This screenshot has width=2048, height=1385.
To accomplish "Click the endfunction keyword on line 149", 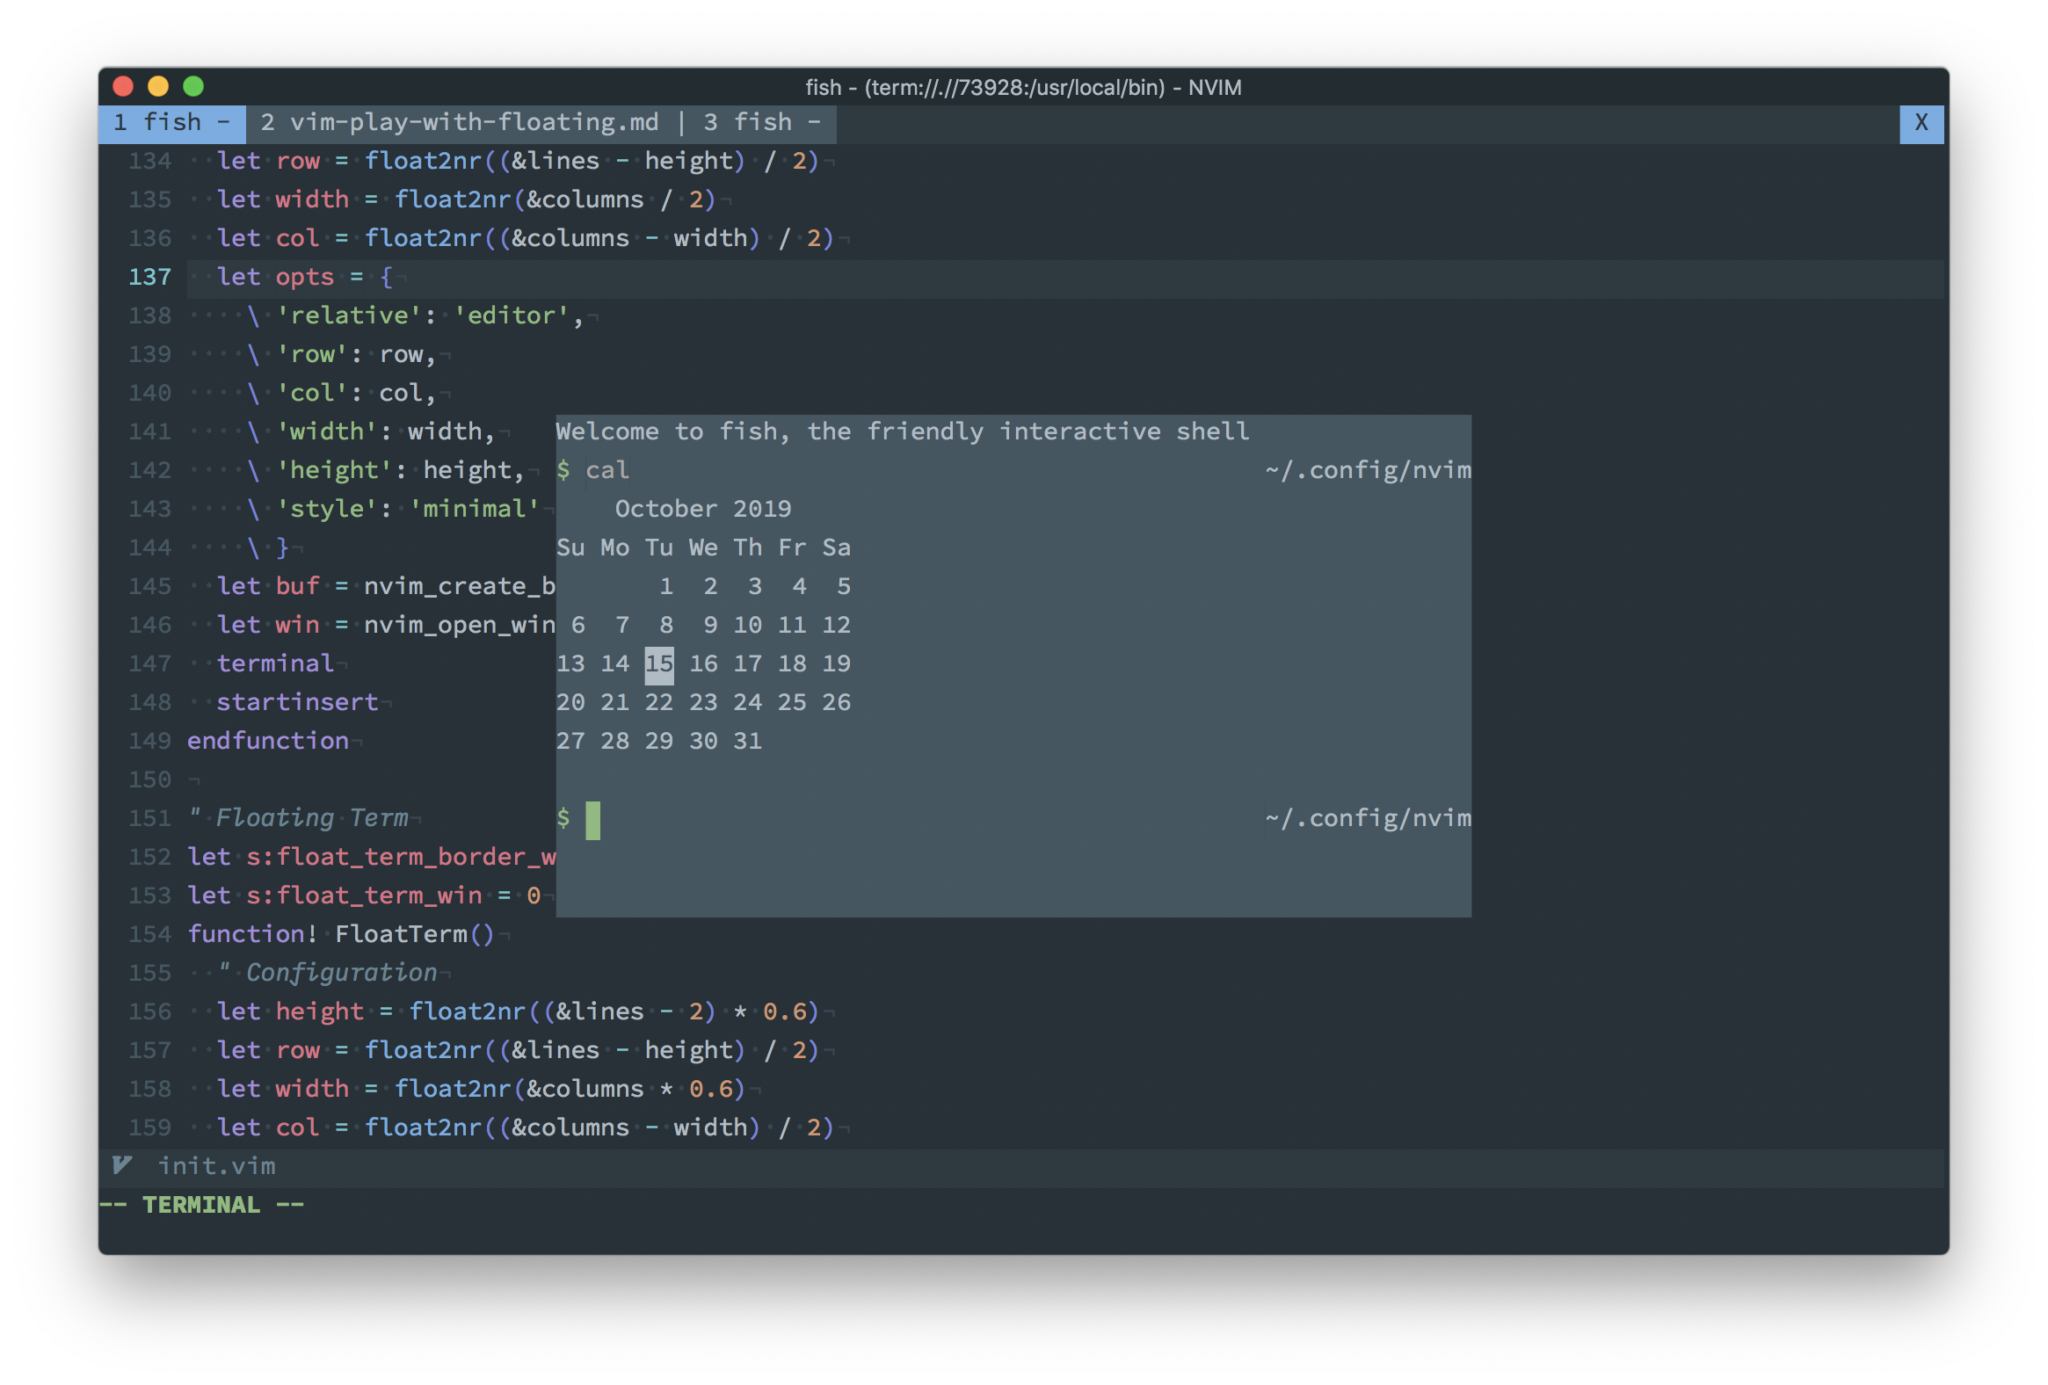I will pyautogui.click(x=267, y=740).
